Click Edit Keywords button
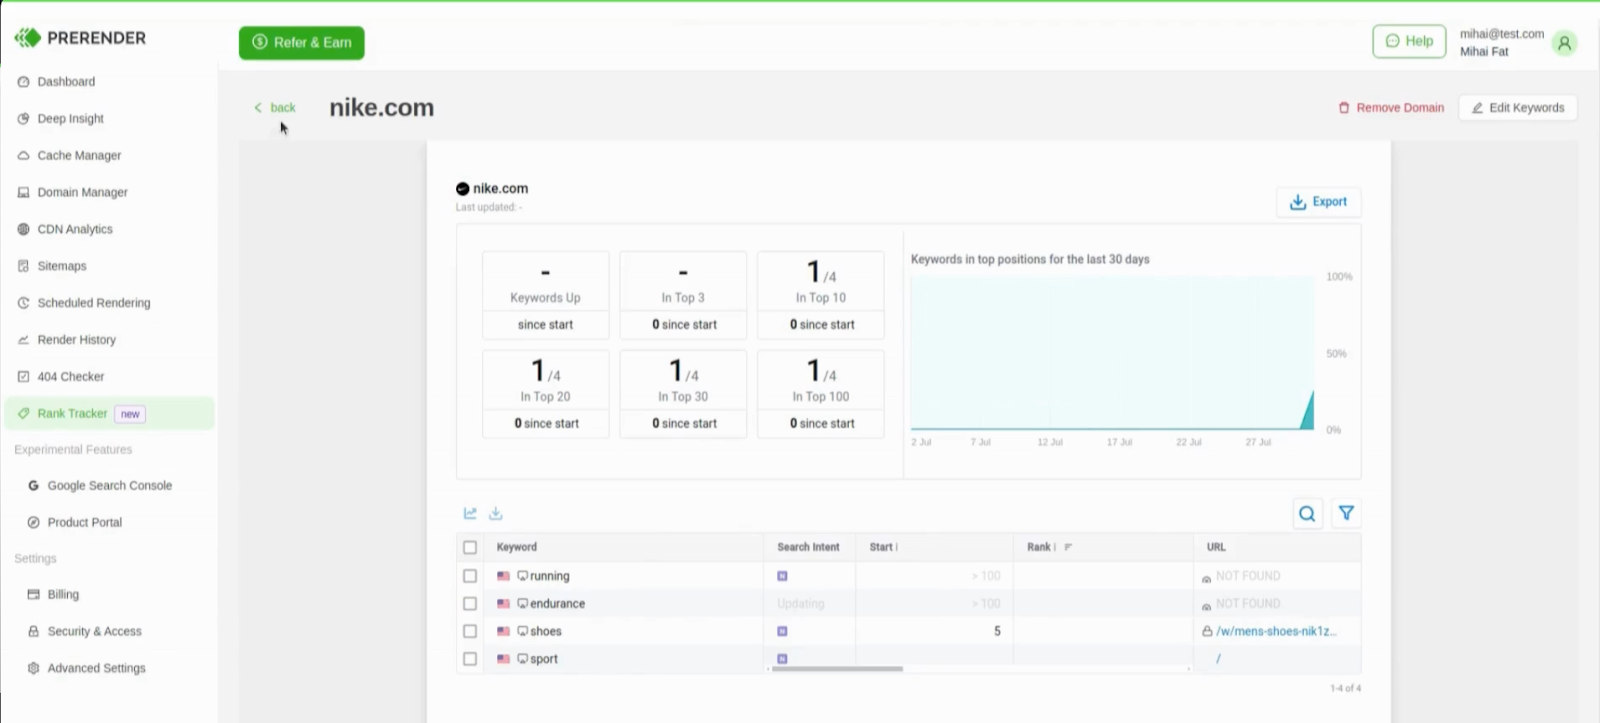The height and width of the screenshot is (723, 1600). [x=1517, y=108]
